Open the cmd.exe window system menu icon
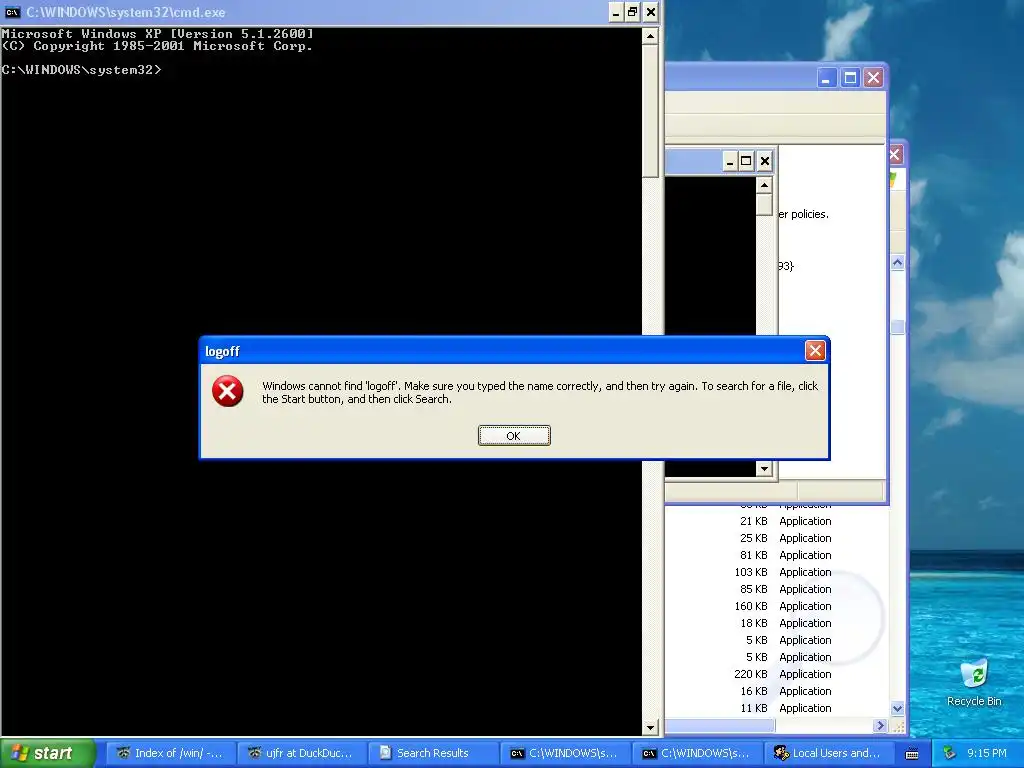Image resolution: width=1024 pixels, height=768 pixels. click(x=12, y=12)
